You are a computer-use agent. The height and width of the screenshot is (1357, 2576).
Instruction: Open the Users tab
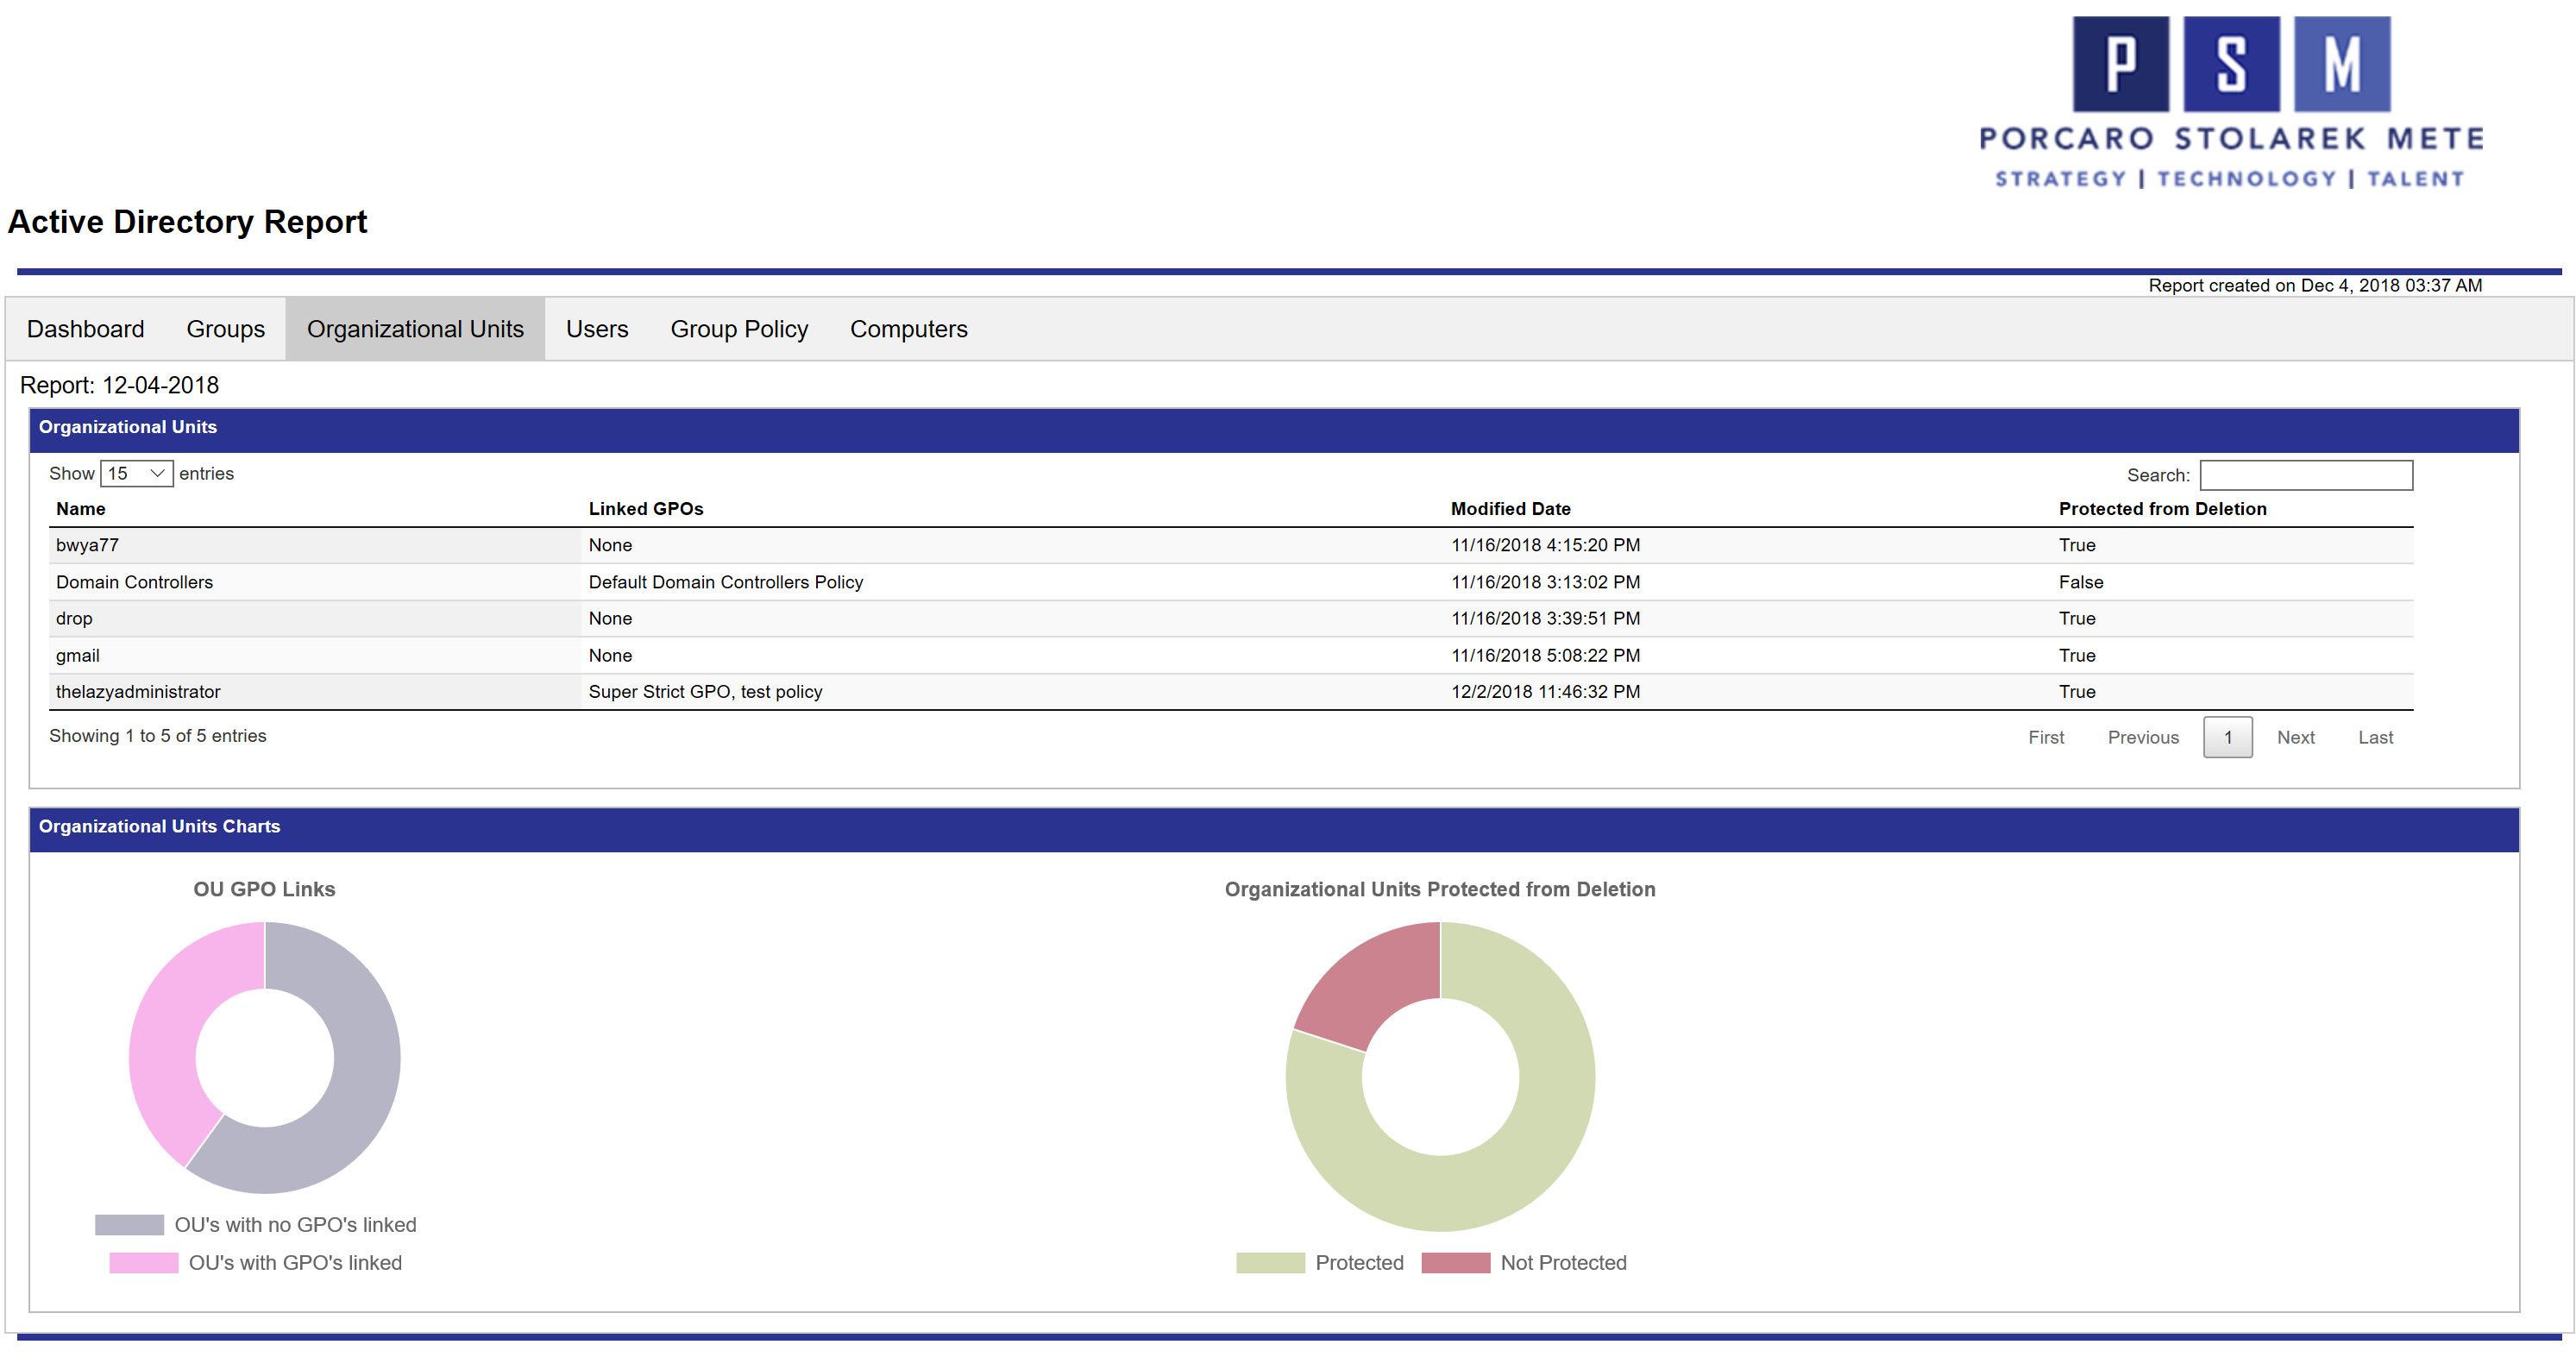pyautogui.click(x=597, y=329)
